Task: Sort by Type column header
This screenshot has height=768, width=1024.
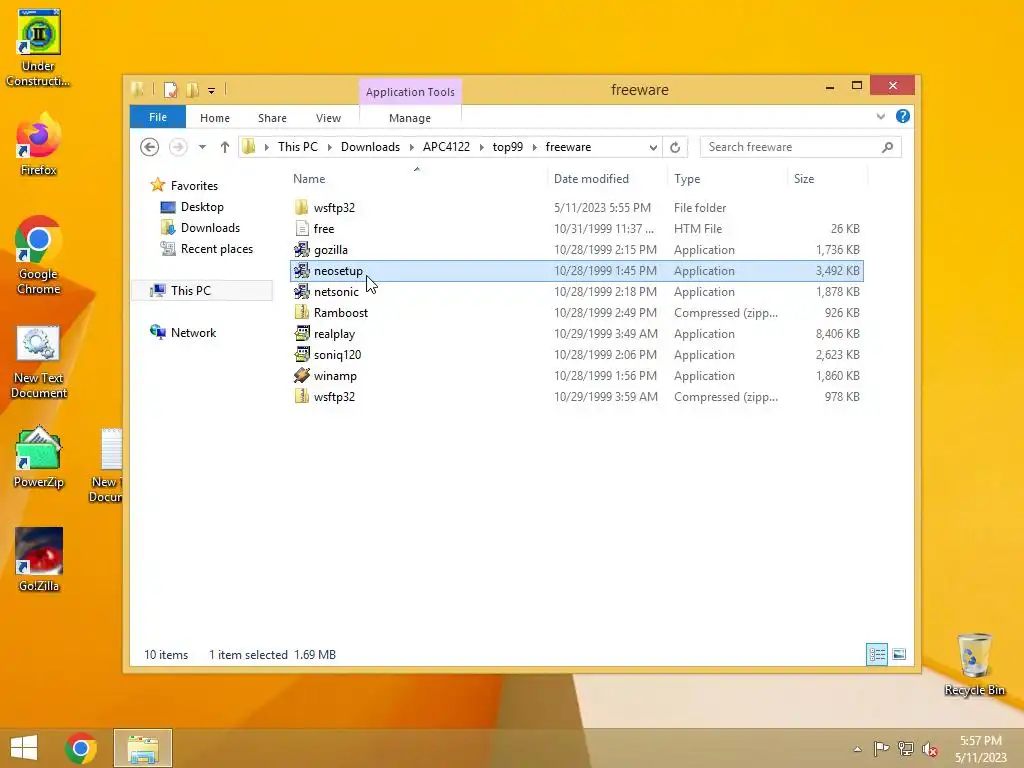Action: pos(728,178)
